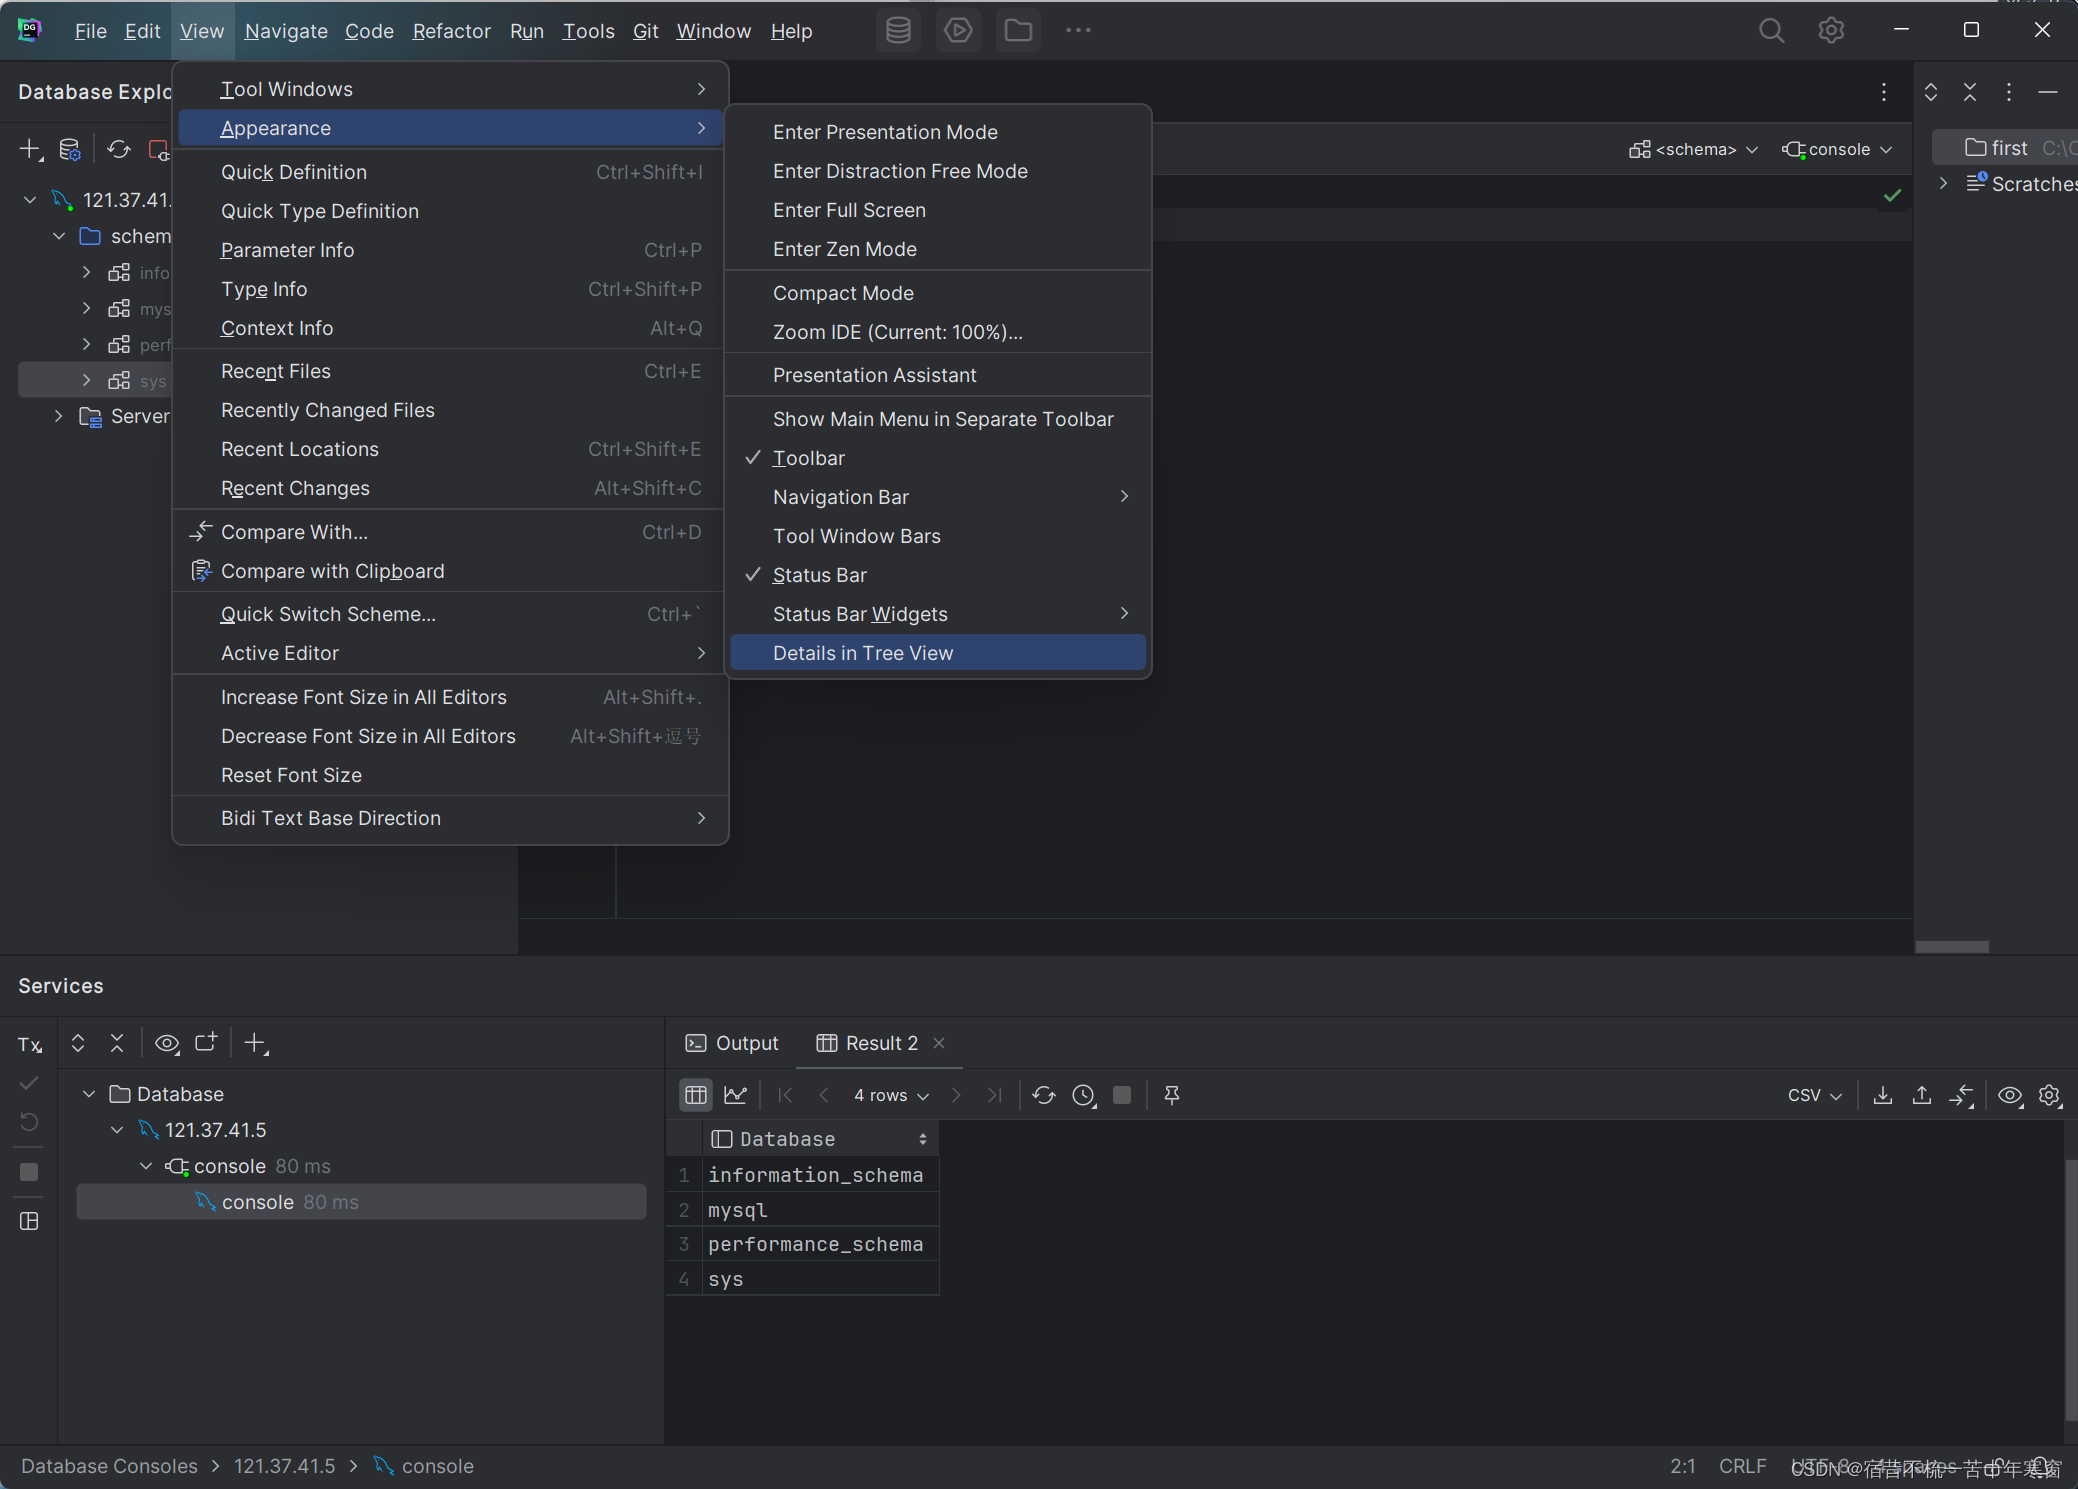Viewport: 2078px width, 1489px height.
Task: Select Quick Definition menu entry
Action: tap(450, 172)
